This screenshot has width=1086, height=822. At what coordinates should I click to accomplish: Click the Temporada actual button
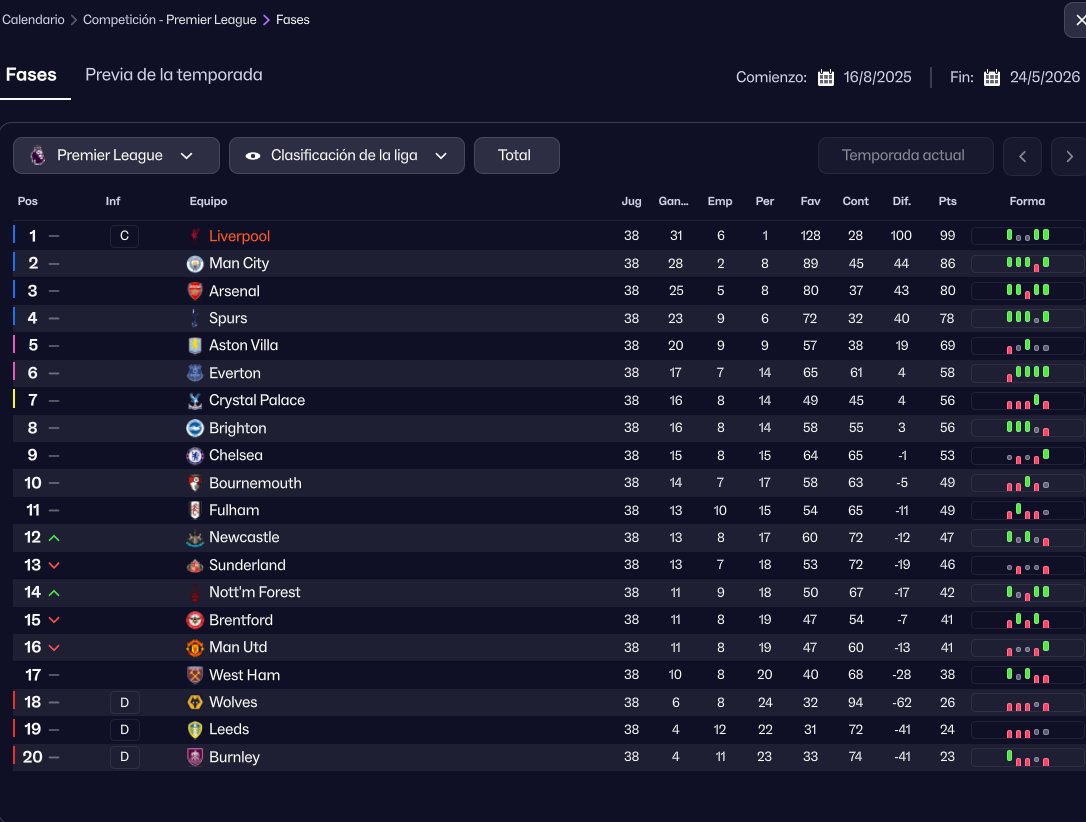pyautogui.click(x=903, y=156)
